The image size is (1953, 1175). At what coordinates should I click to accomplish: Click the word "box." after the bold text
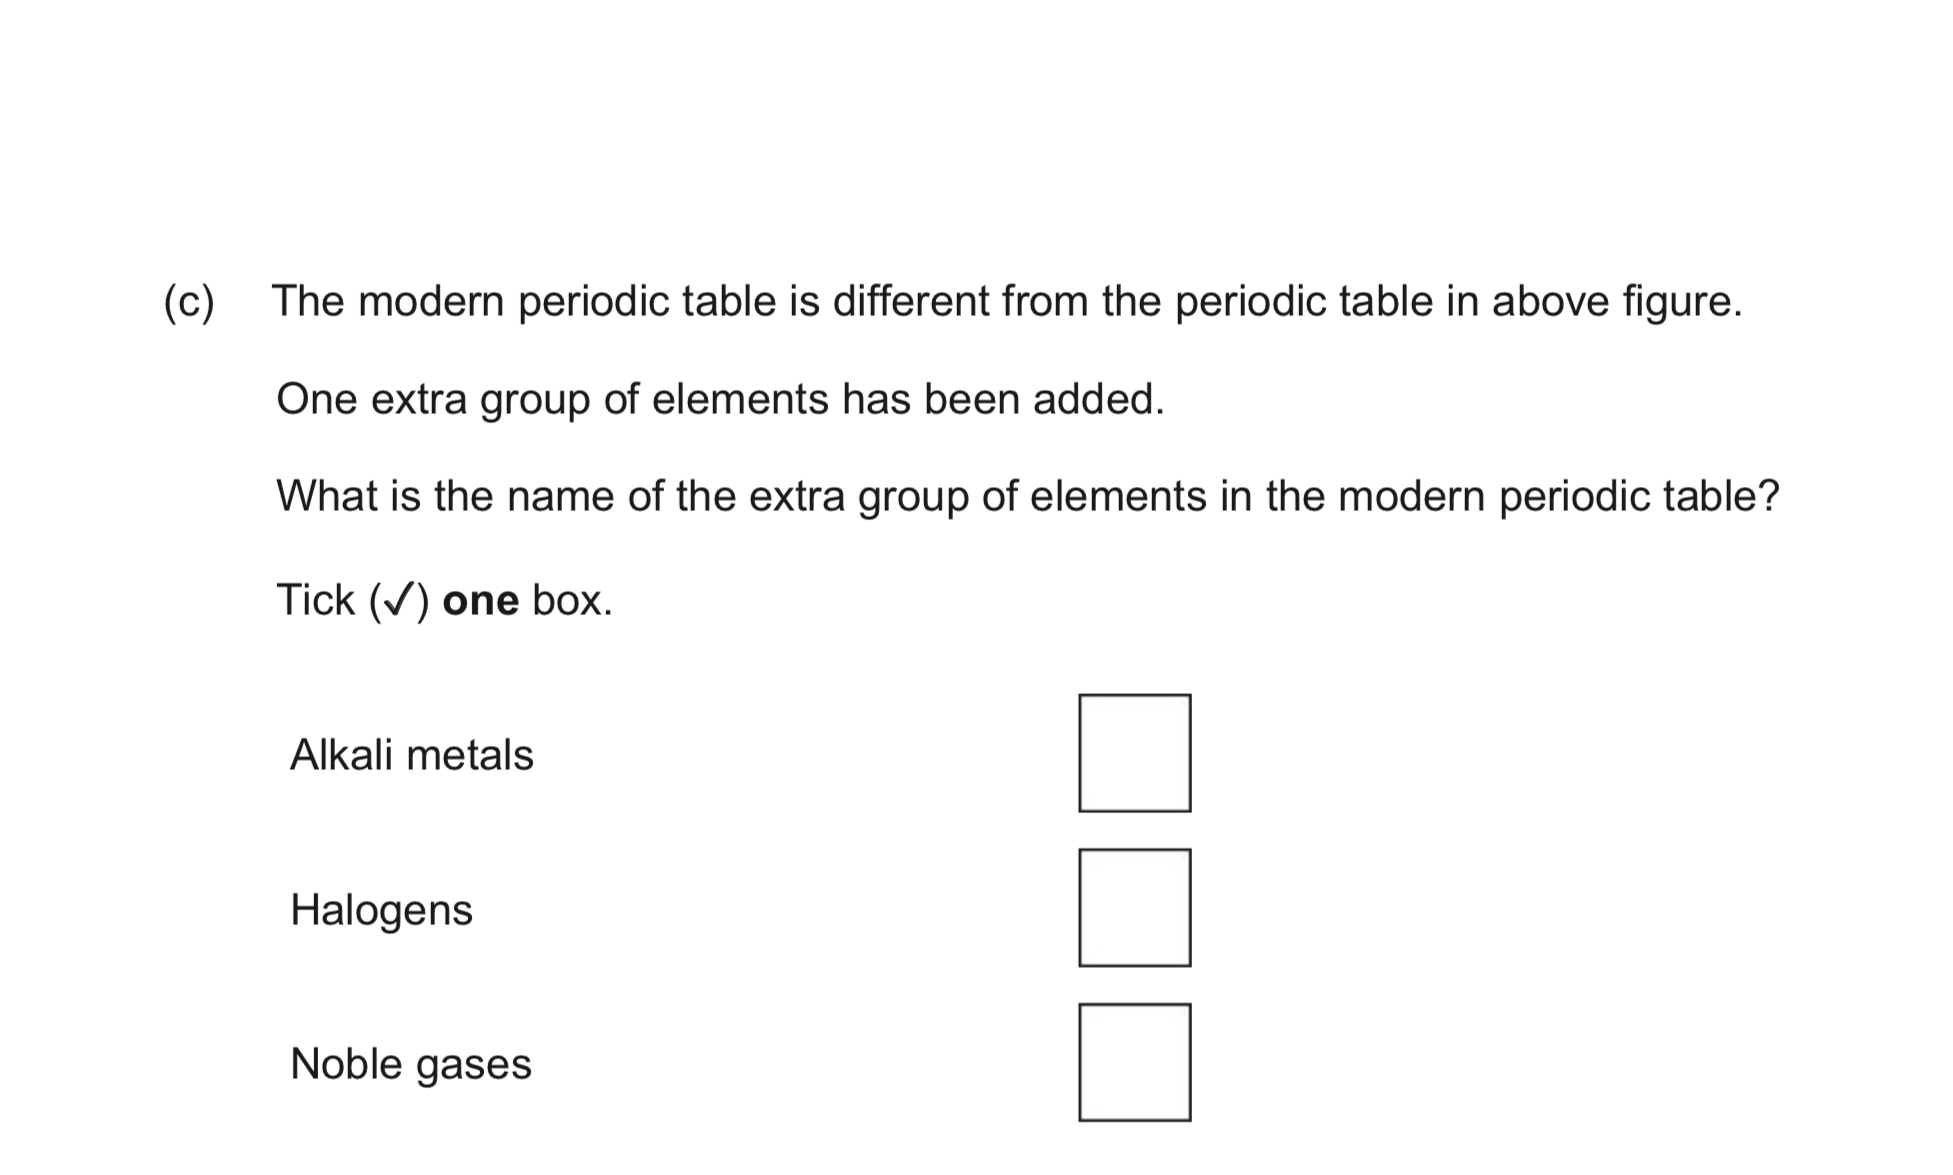[x=572, y=600]
